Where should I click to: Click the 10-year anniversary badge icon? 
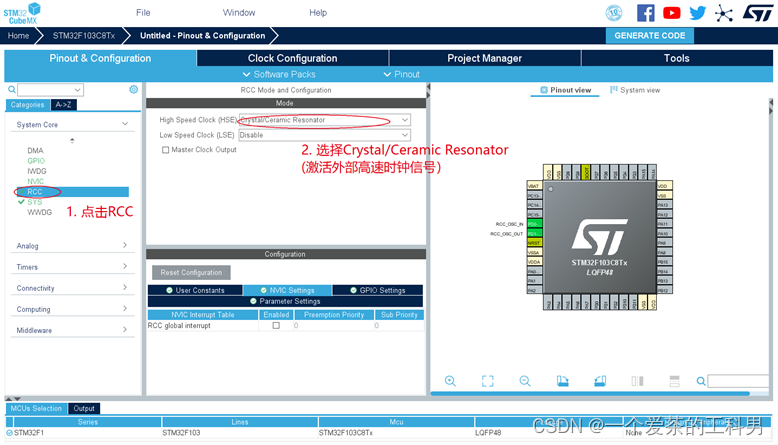614,13
